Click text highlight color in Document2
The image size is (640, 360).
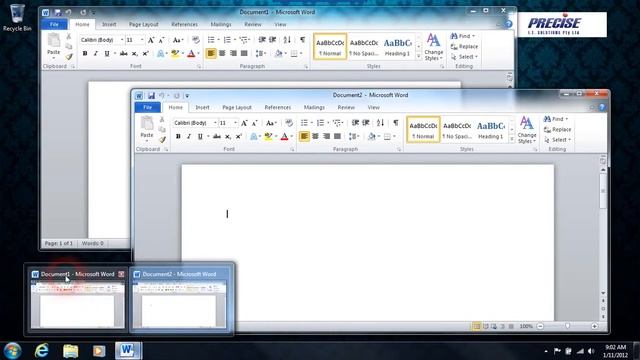coord(268,136)
